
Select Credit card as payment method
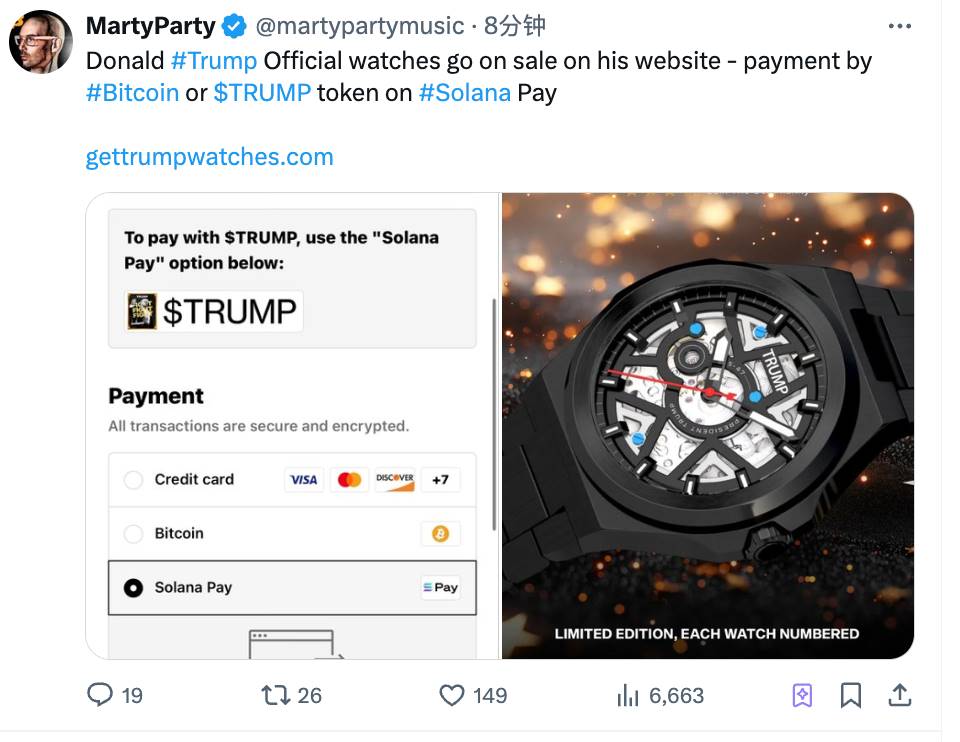click(133, 480)
